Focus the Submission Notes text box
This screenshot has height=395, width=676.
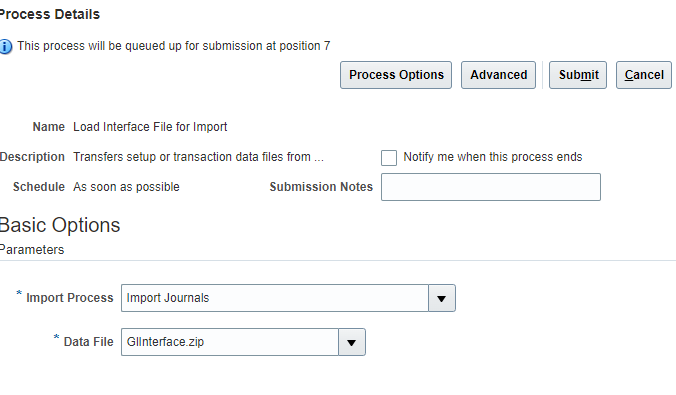tap(491, 187)
